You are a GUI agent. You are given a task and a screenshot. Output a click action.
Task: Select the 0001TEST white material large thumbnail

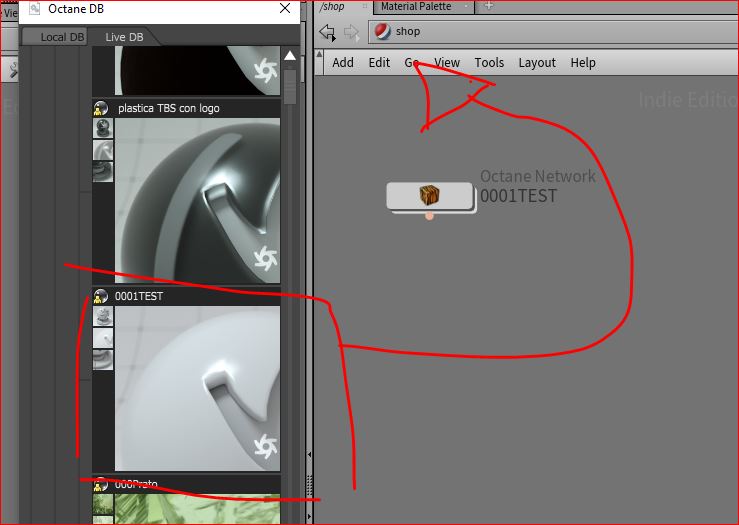(x=197, y=388)
